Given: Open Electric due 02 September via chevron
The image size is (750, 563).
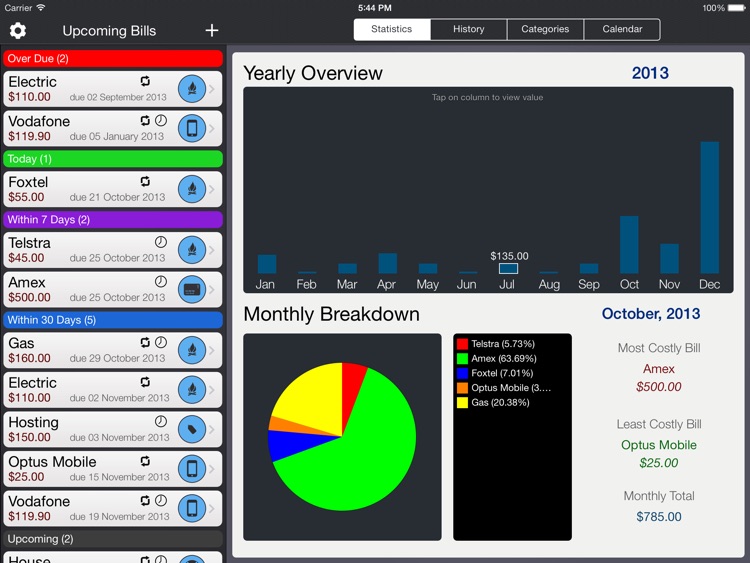Looking at the screenshot, I should [x=212, y=89].
